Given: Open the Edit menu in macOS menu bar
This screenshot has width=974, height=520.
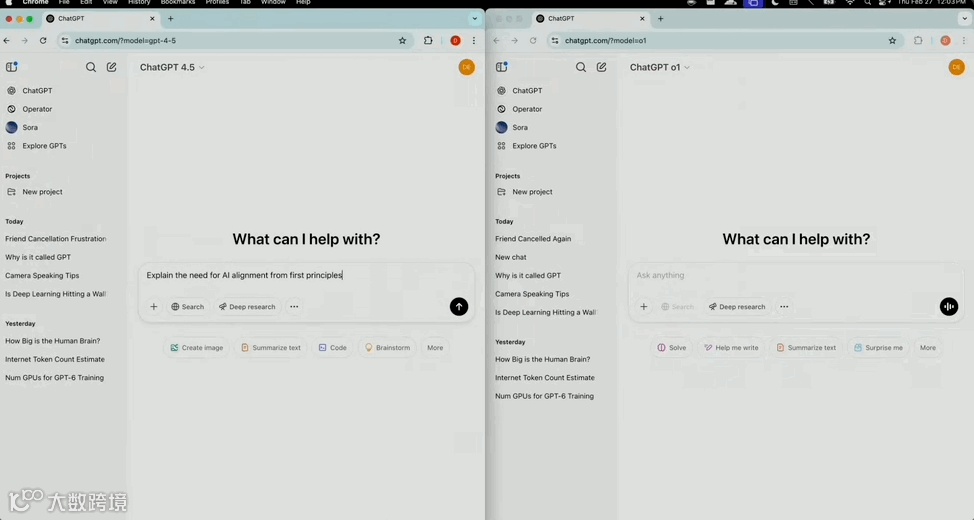Looking at the screenshot, I should pyautogui.click(x=86, y=2).
